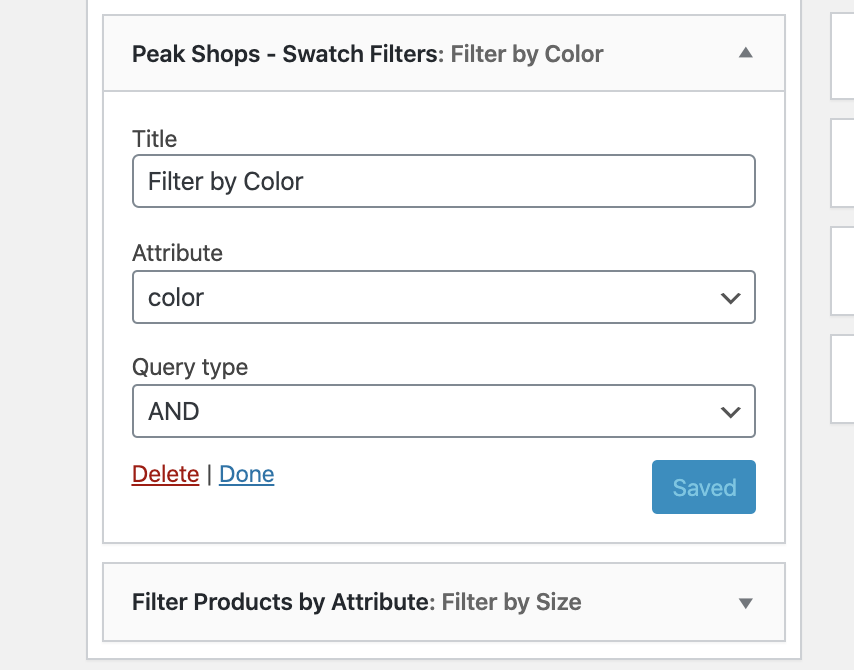Click the Title field containing Filter by Color
Screen dimensions: 854x670
[x=443, y=181]
